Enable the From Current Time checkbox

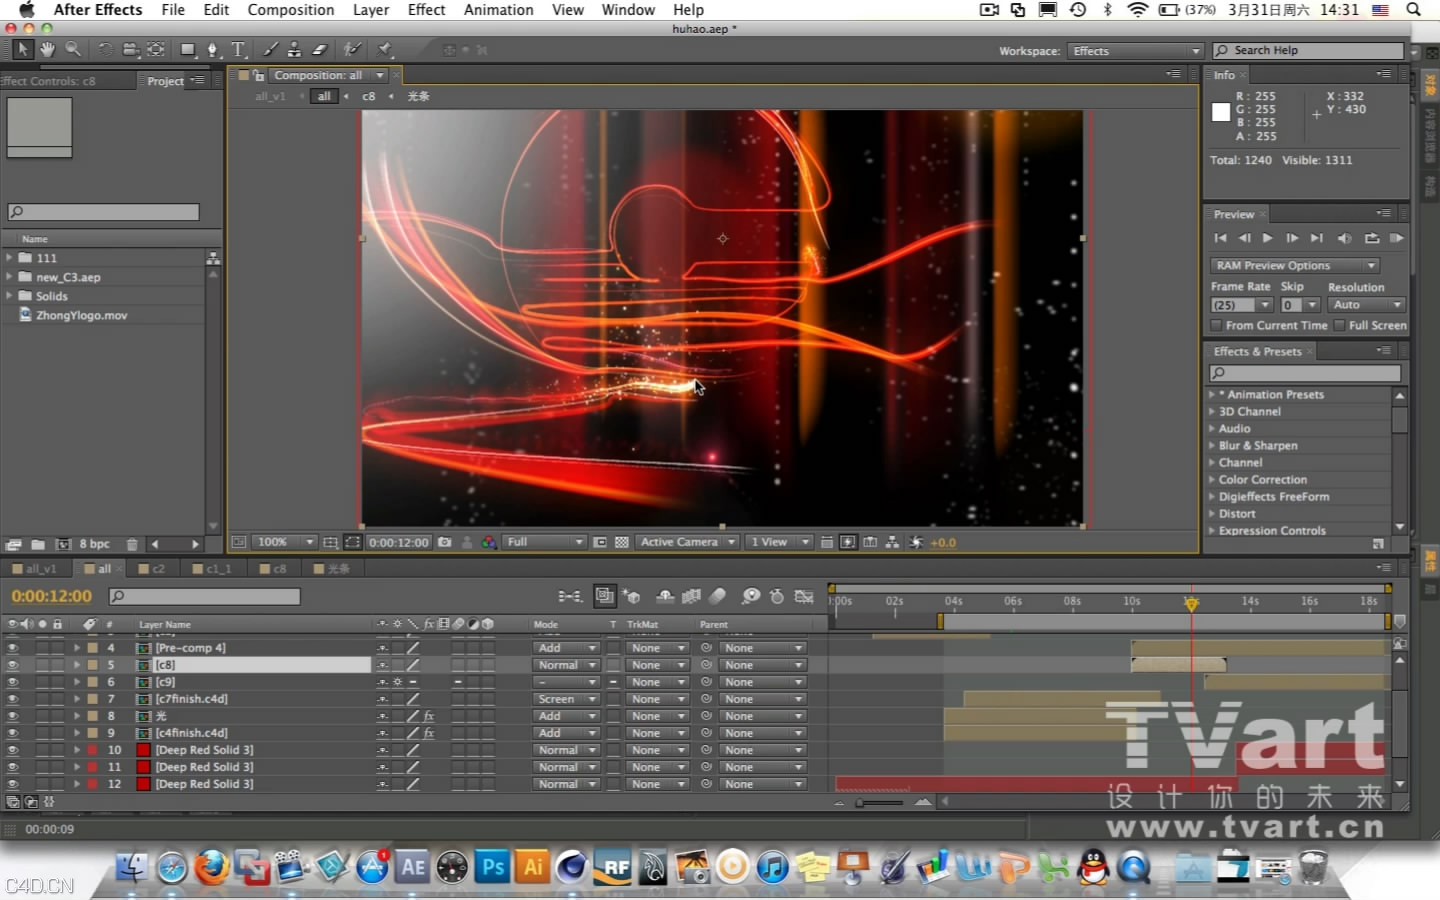click(x=1216, y=325)
